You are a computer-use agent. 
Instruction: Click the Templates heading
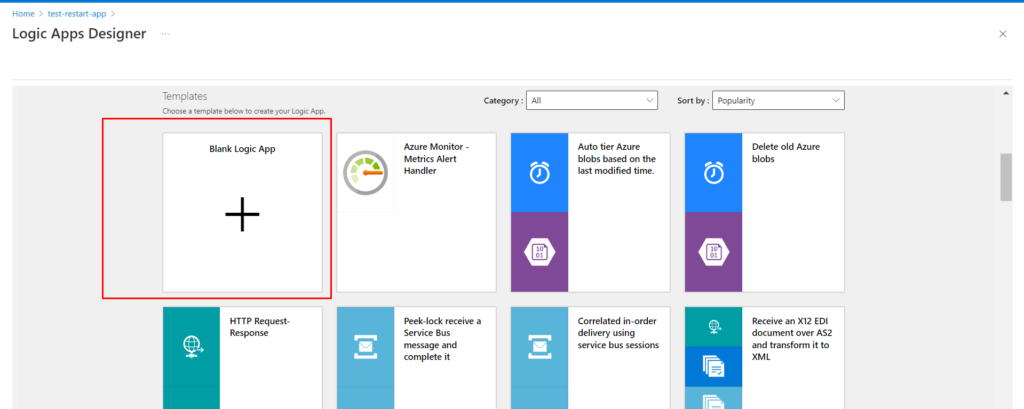[185, 96]
